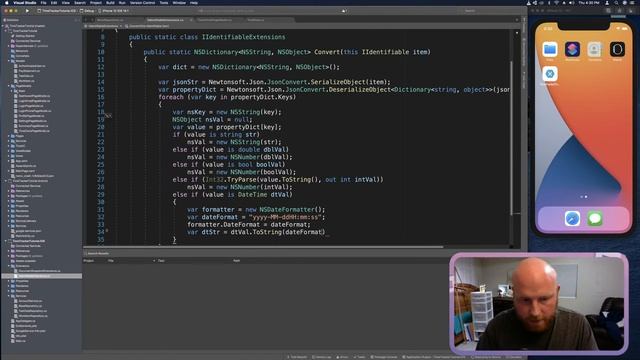Open Messages in the simulator dock
Viewport: 640px width, 360px height.
pyautogui.click(x=595, y=219)
